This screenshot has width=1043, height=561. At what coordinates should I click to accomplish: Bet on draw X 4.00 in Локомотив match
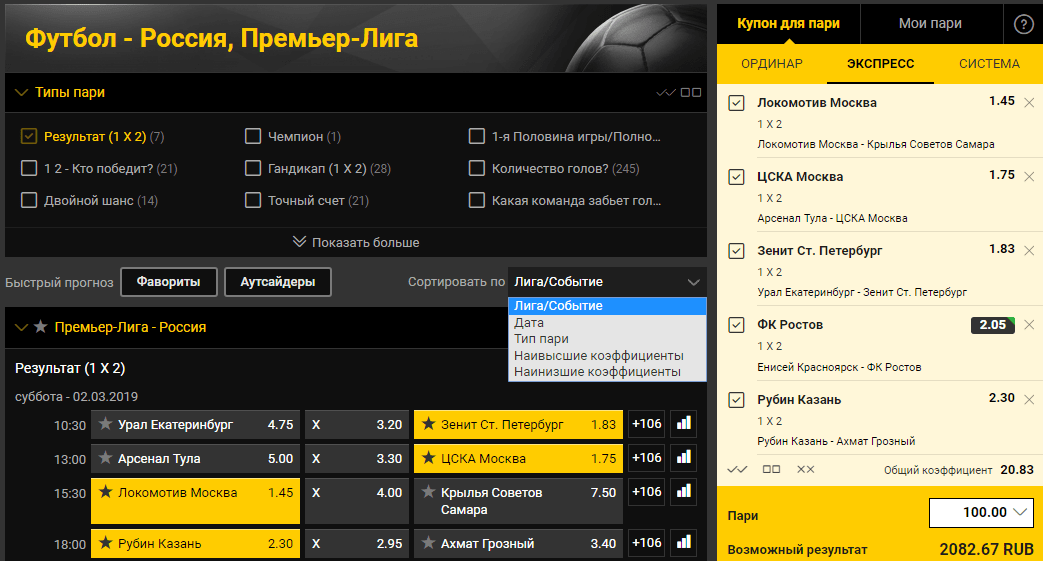pos(357,501)
